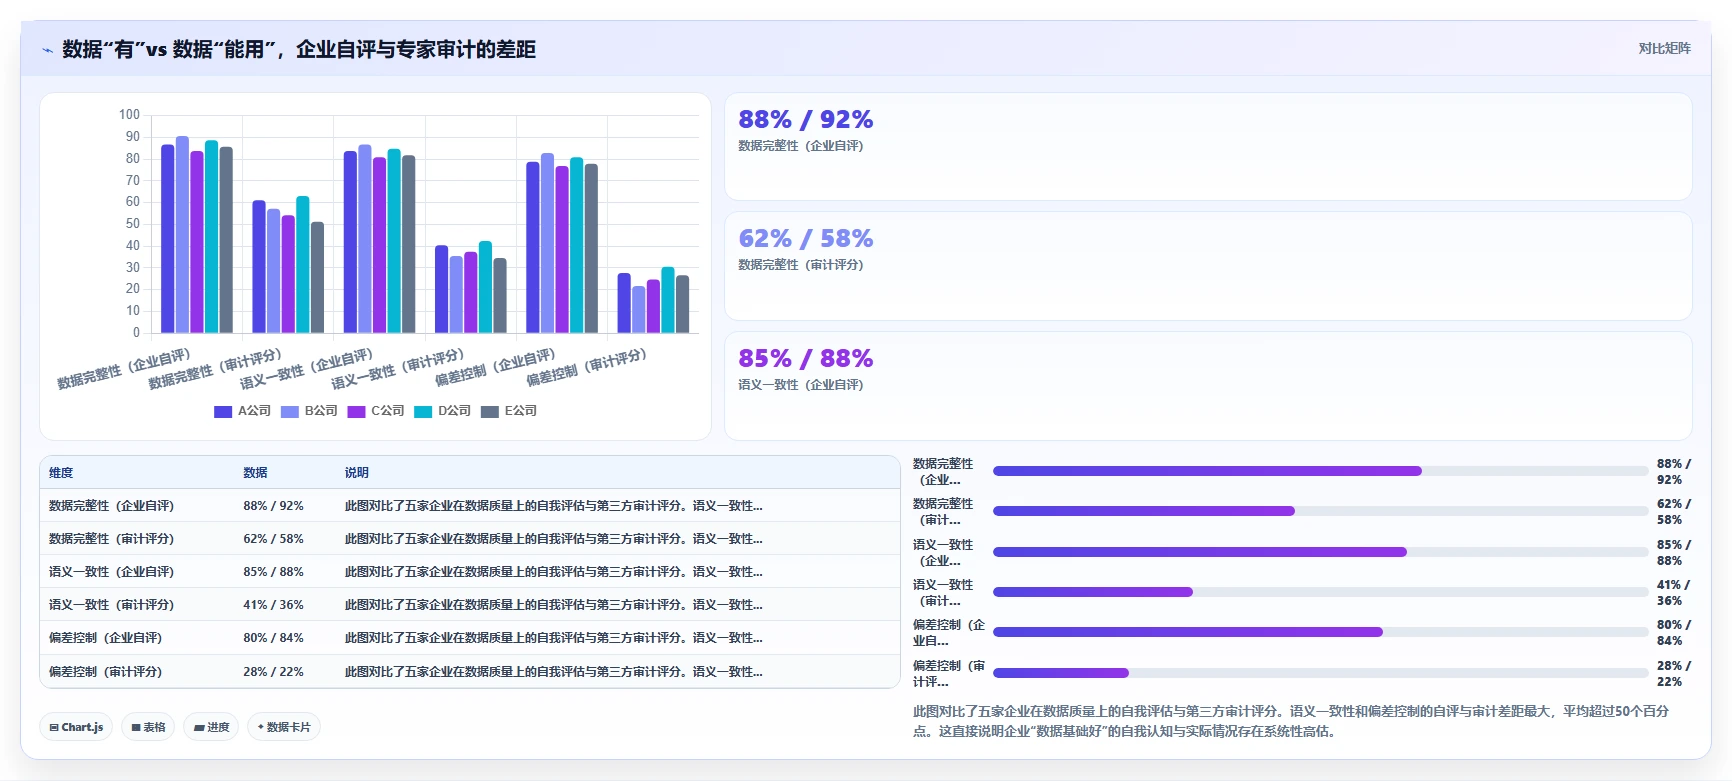Click the E公司 bar in the 数据完整性(审计评分) chart group

317,278
